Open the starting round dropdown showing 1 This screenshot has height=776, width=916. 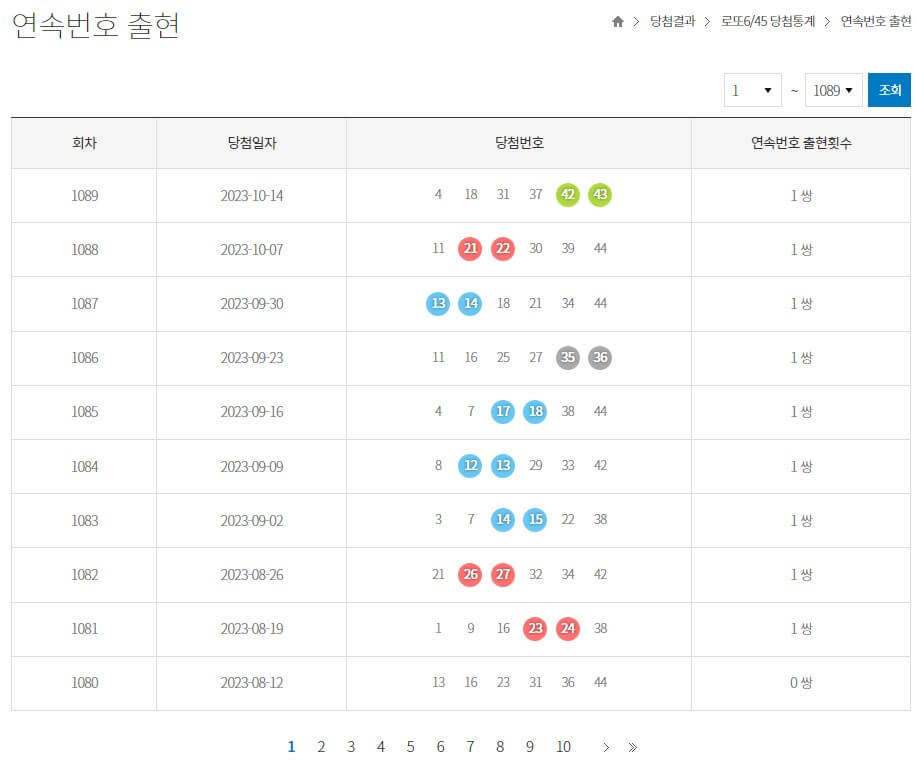752,89
